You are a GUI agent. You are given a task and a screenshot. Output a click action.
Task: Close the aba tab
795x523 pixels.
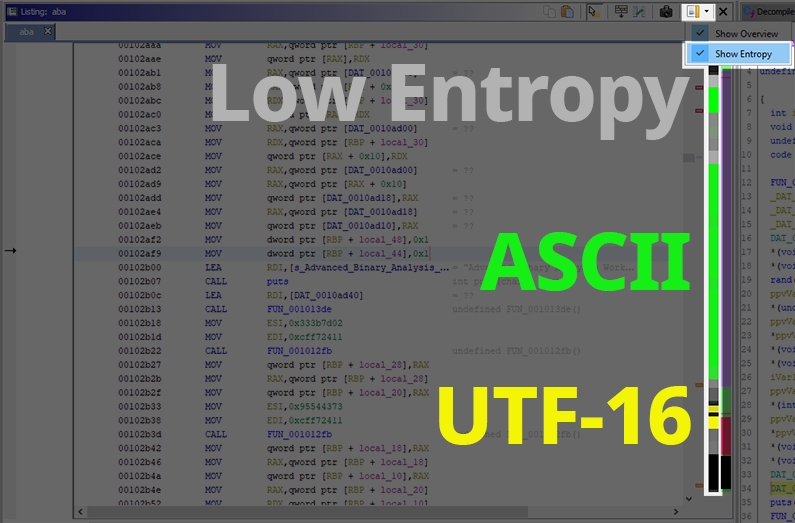coord(48,31)
